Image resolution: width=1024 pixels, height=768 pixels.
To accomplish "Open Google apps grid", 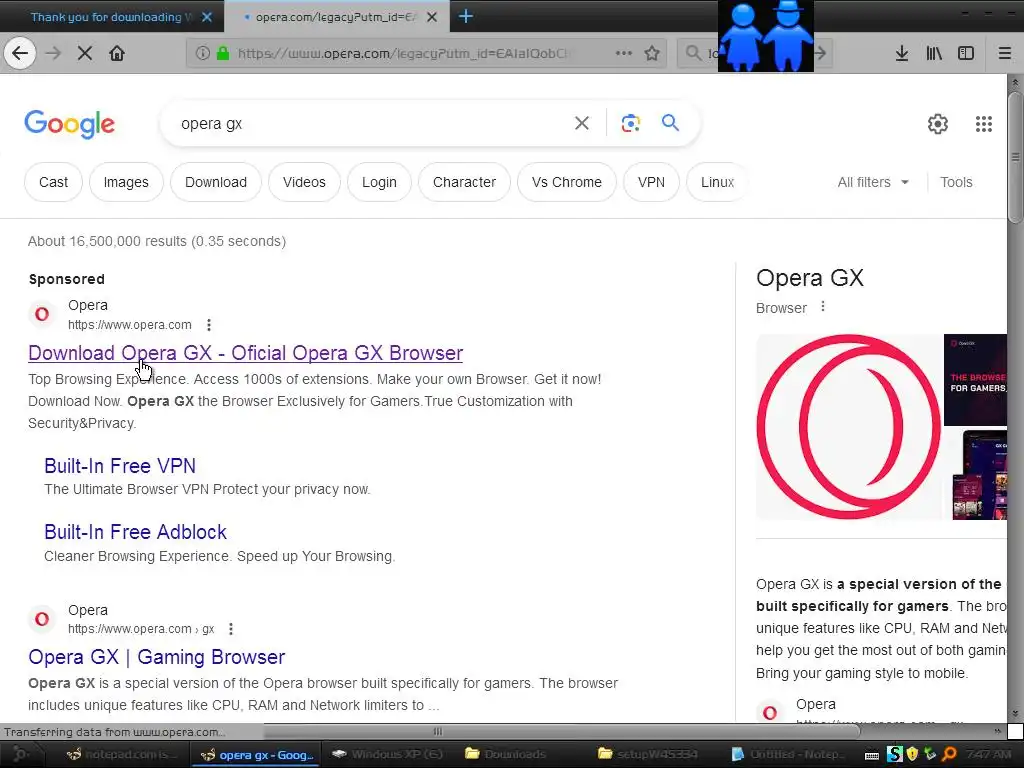I will 984,123.
